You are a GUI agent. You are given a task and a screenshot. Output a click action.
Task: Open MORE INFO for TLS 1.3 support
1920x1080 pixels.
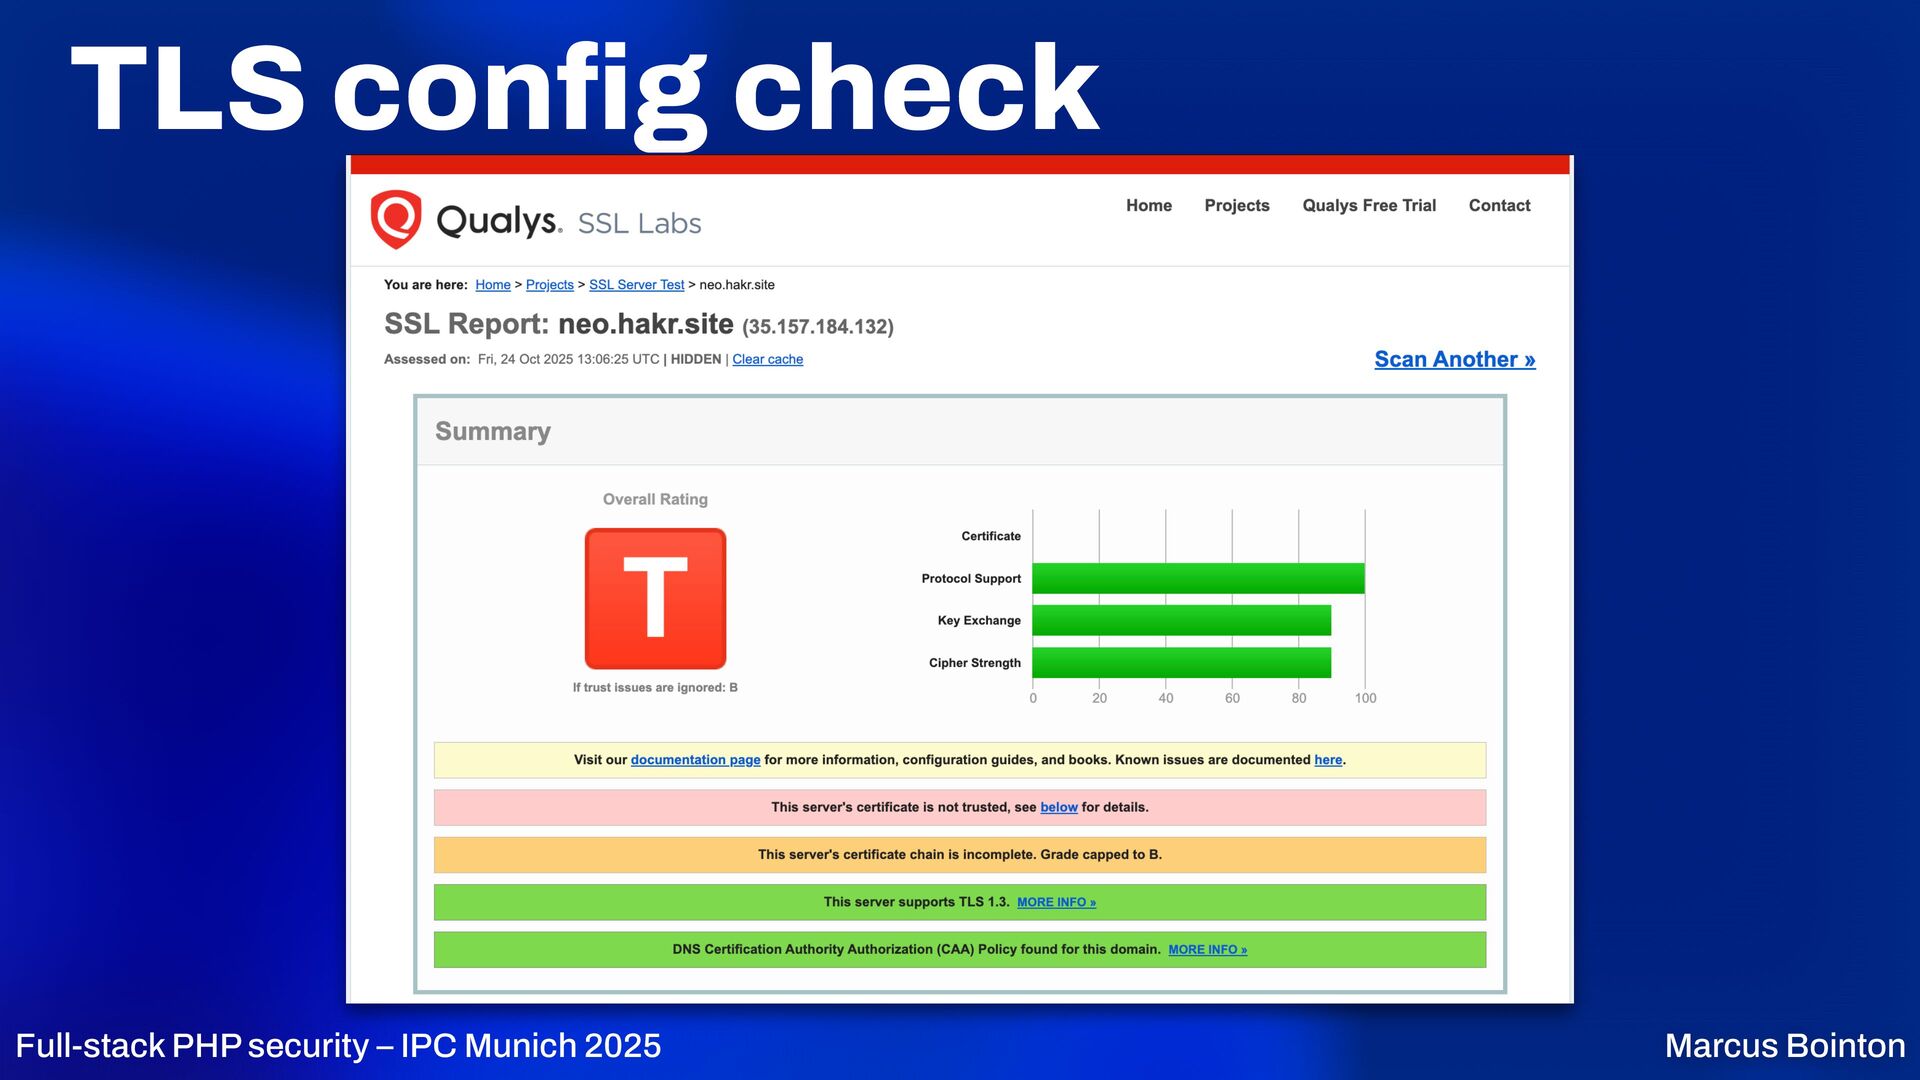pos(1056,902)
